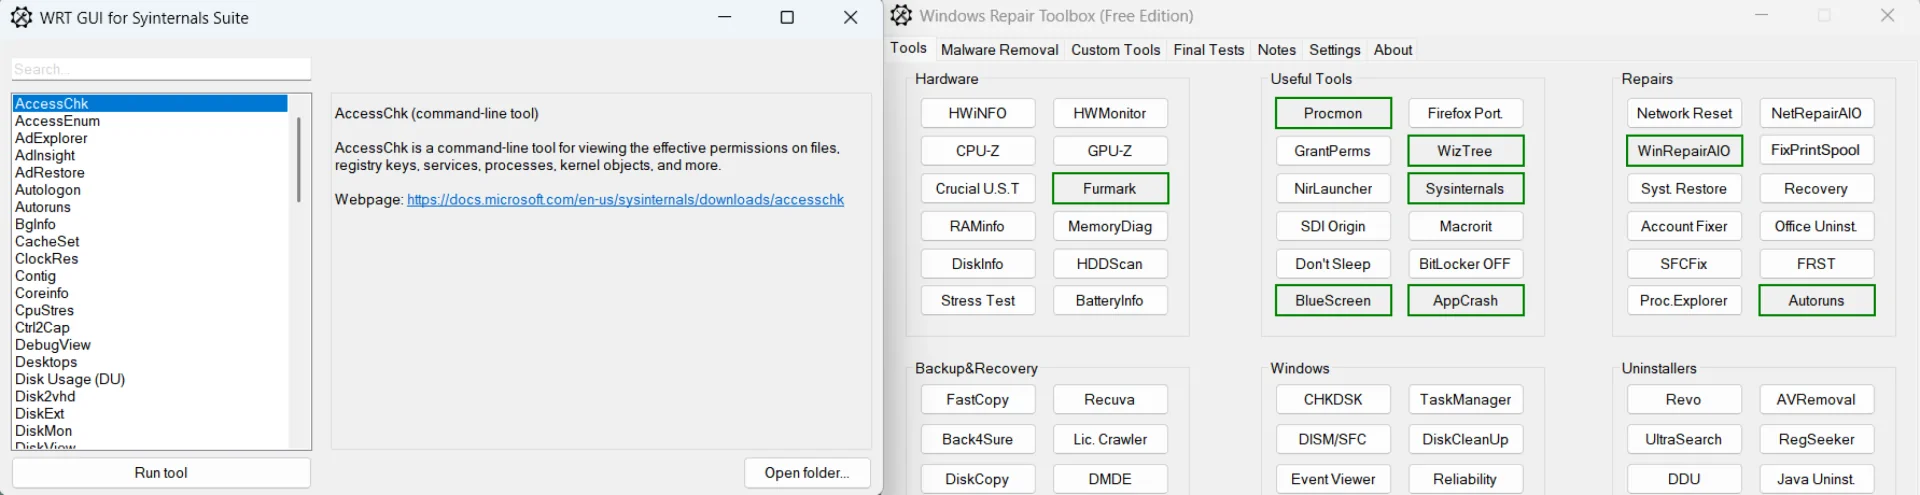Click the Autoruns button in Repairs
This screenshot has height=495, width=1920.
click(1816, 300)
